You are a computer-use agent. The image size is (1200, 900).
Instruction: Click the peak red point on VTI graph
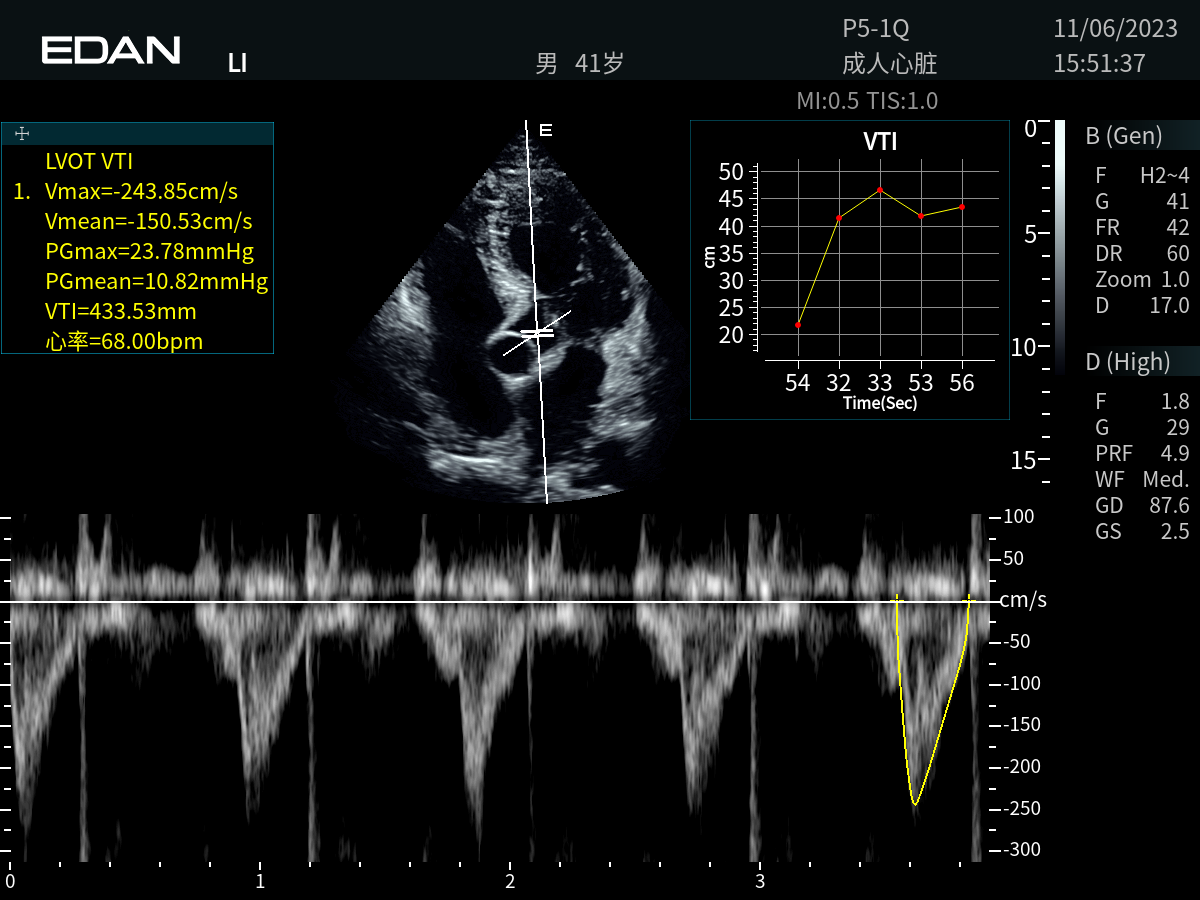click(880, 190)
